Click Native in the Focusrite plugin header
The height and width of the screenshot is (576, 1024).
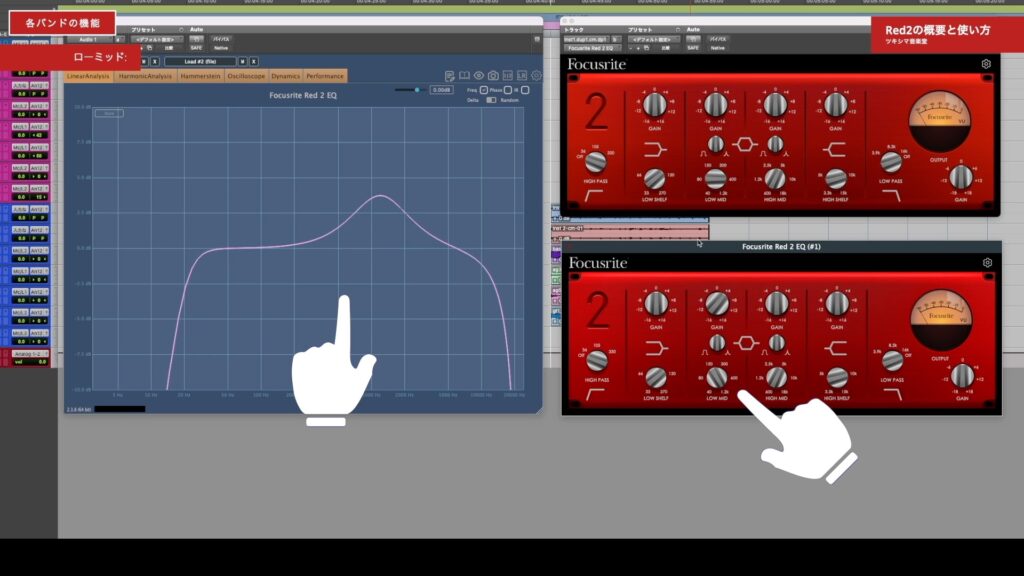[x=718, y=48]
